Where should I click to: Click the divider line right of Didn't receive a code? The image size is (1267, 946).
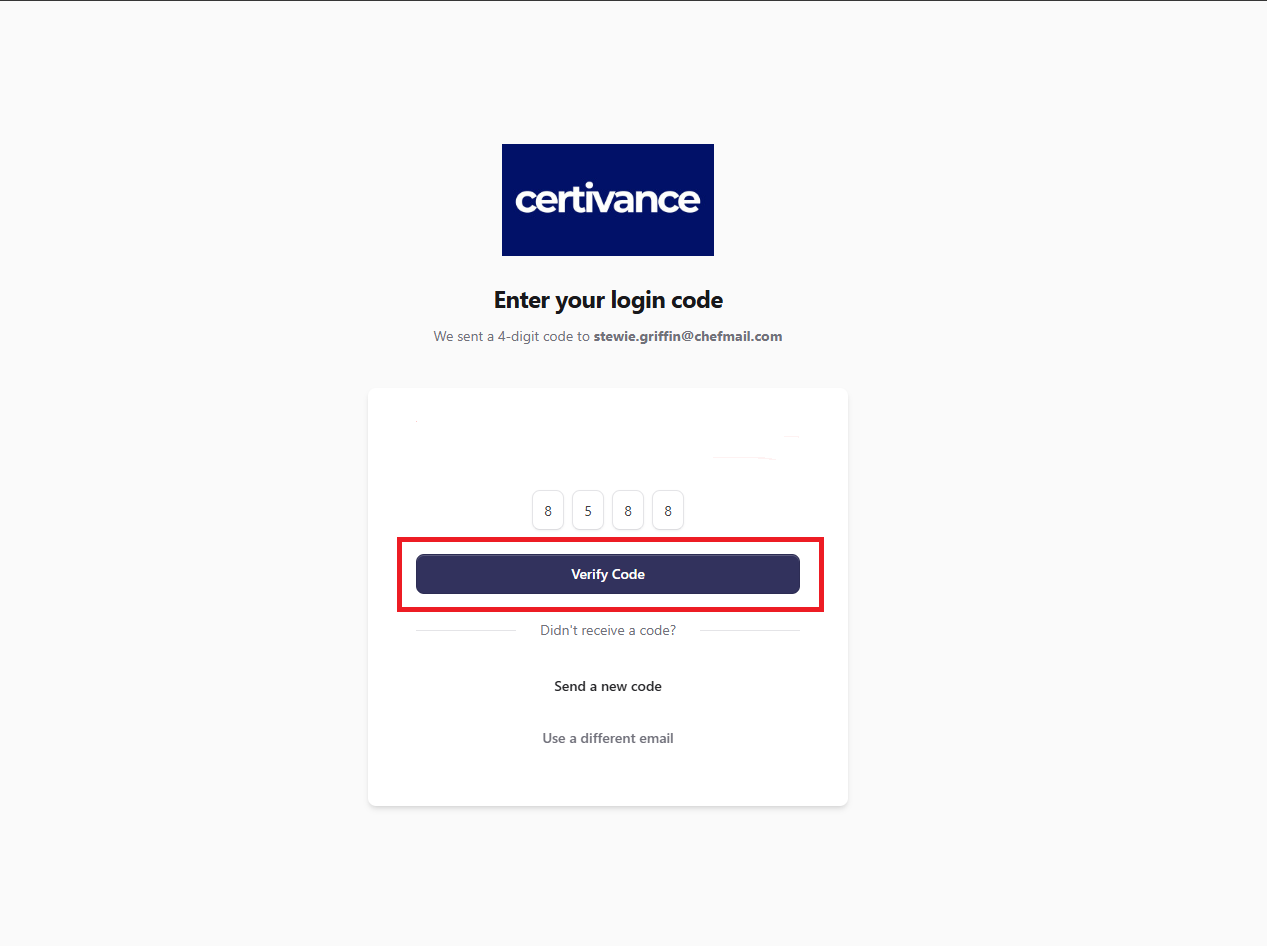click(750, 630)
